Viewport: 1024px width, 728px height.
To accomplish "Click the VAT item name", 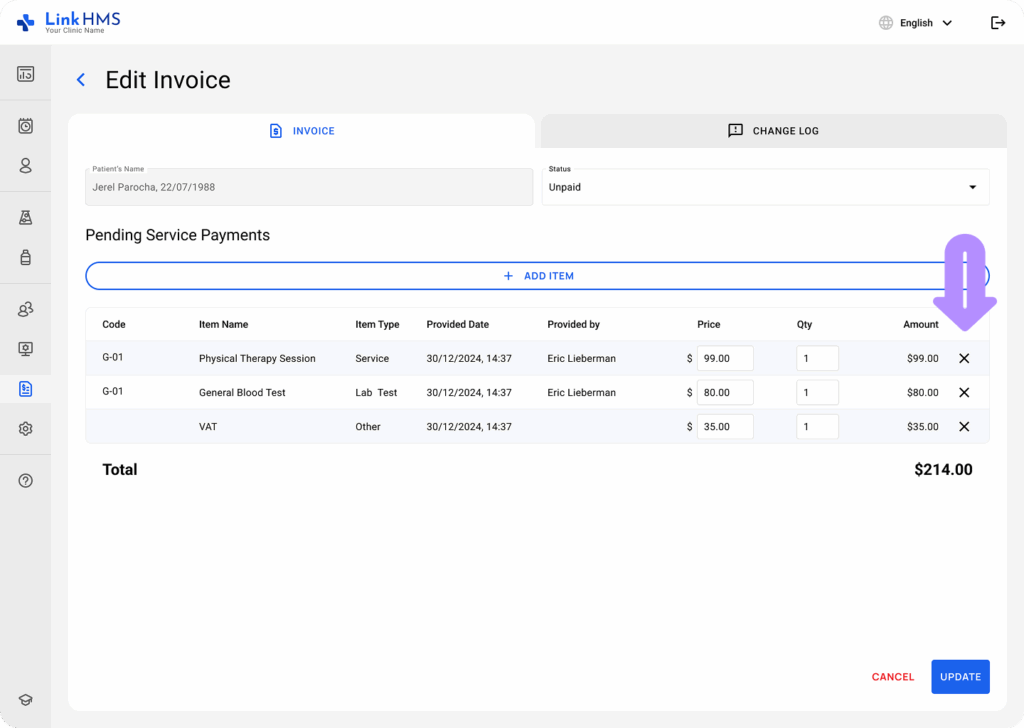I will [x=208, y=426].
